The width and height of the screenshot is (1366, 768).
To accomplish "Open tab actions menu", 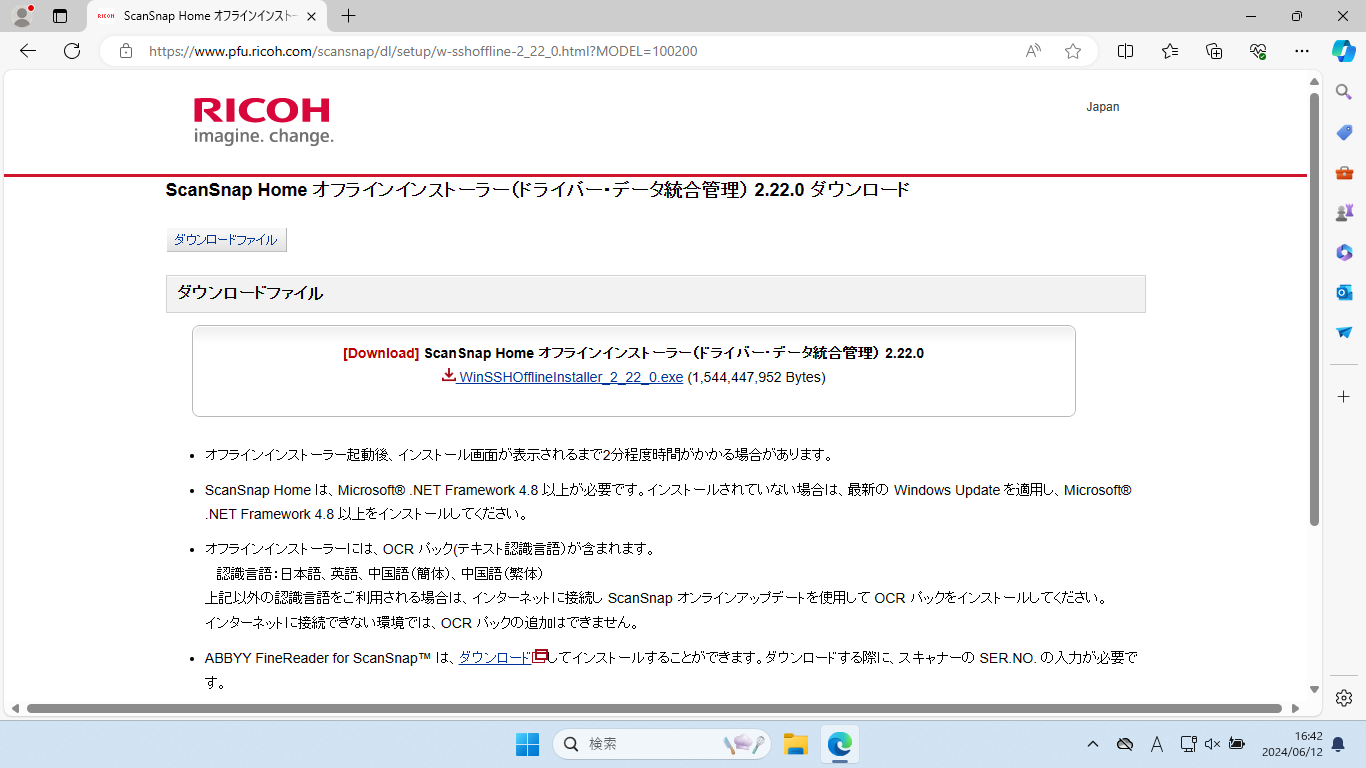I will coord(60,16).
